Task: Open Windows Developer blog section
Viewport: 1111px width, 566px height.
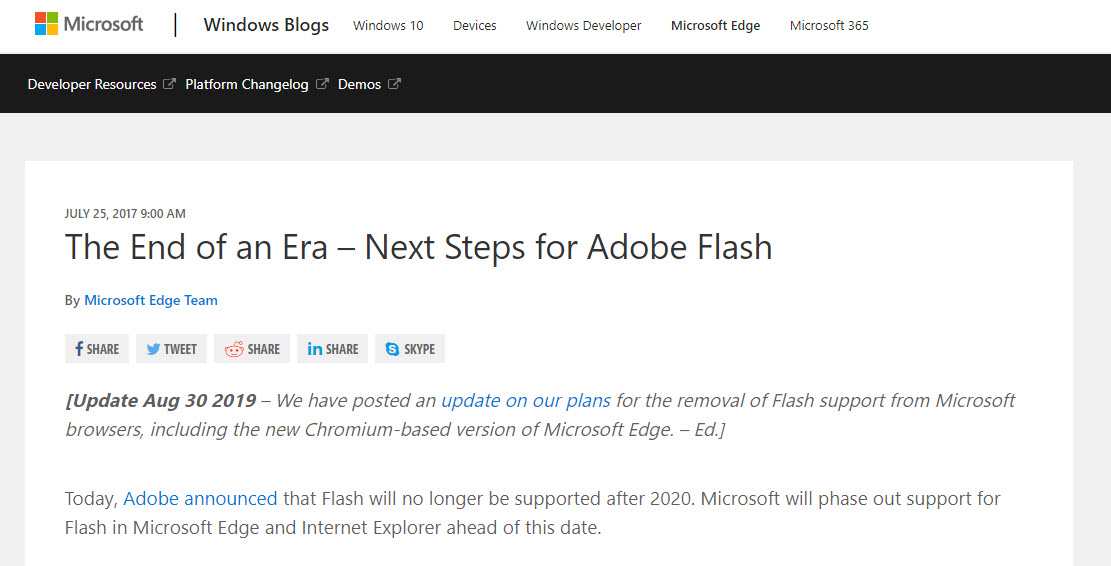Action: click(583, 26)
